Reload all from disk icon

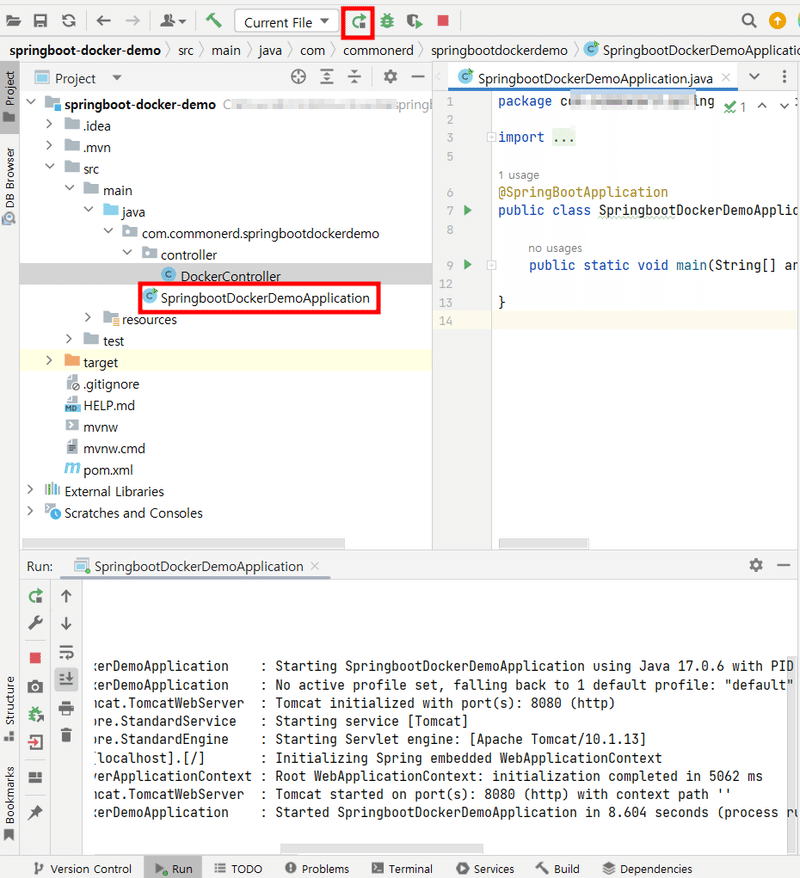click(x=69, y=21)
